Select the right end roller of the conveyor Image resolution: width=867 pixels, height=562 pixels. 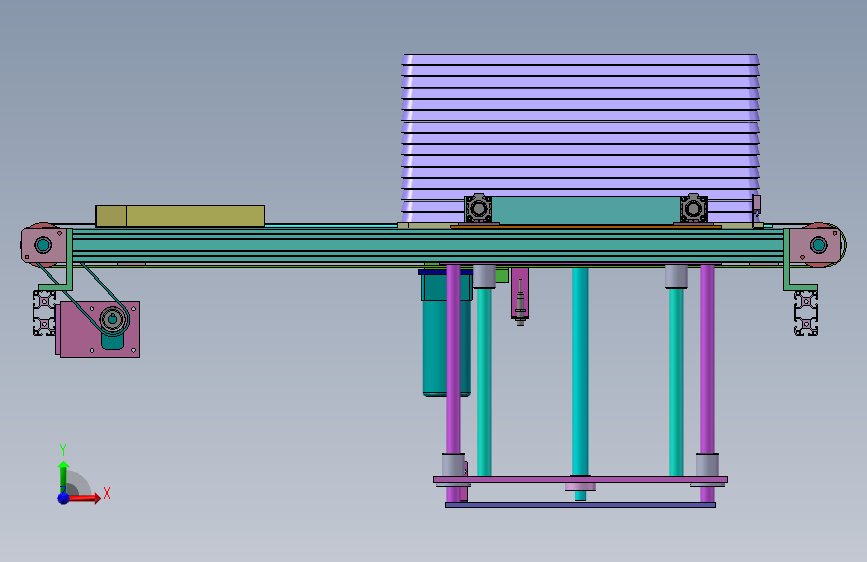821,244
